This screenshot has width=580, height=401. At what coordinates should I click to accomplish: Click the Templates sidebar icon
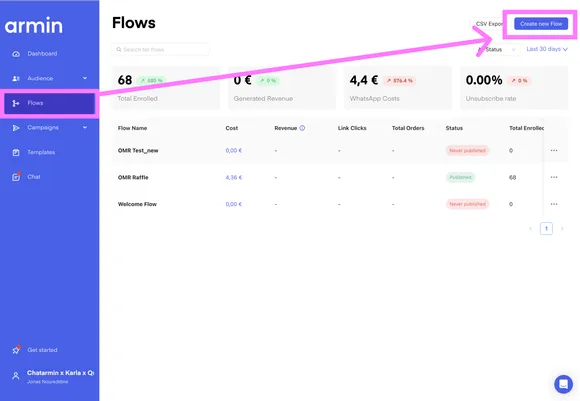[x=16, y=152]
